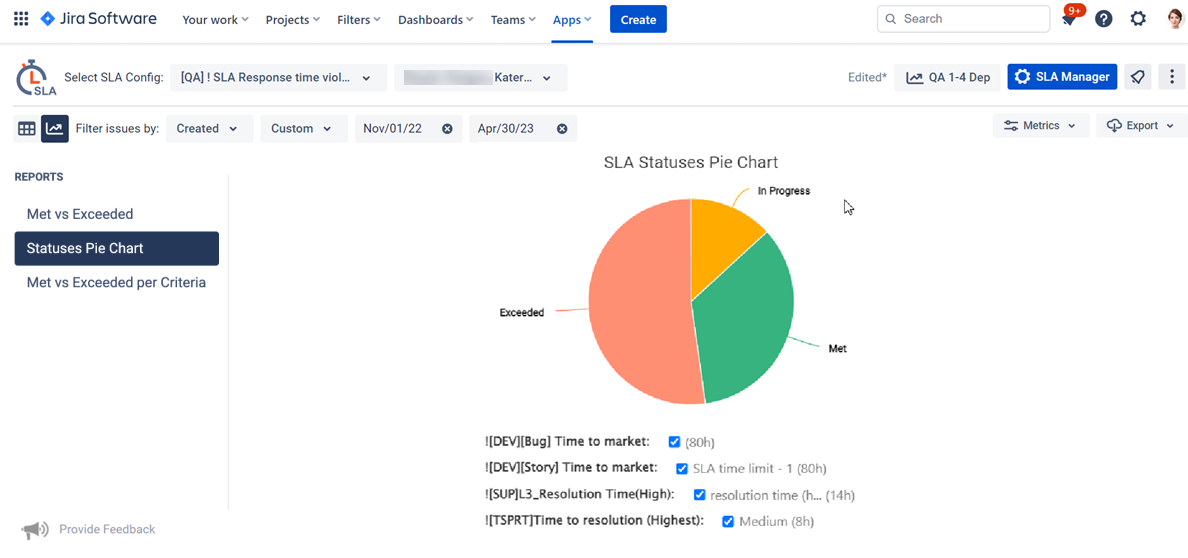Clear the Nov/01/22 start date

[x=447, y=129]
